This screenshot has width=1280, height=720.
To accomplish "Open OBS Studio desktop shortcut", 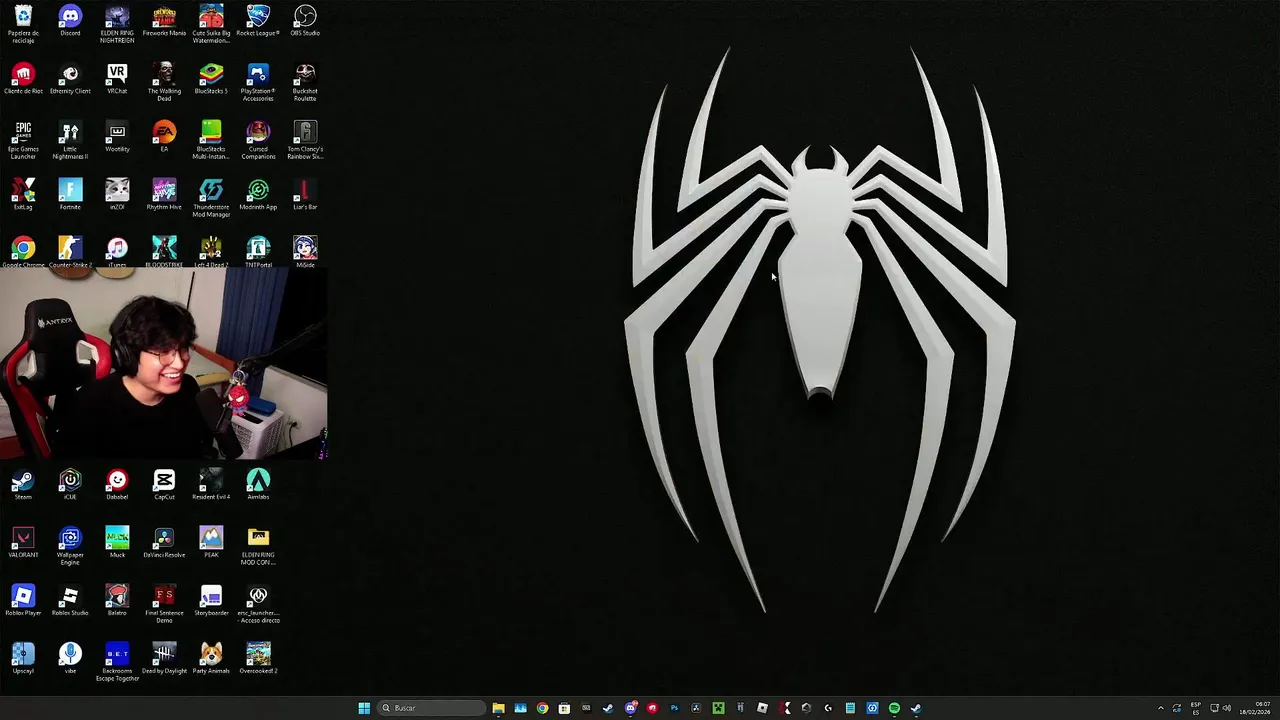I will [x=305, y=21].
